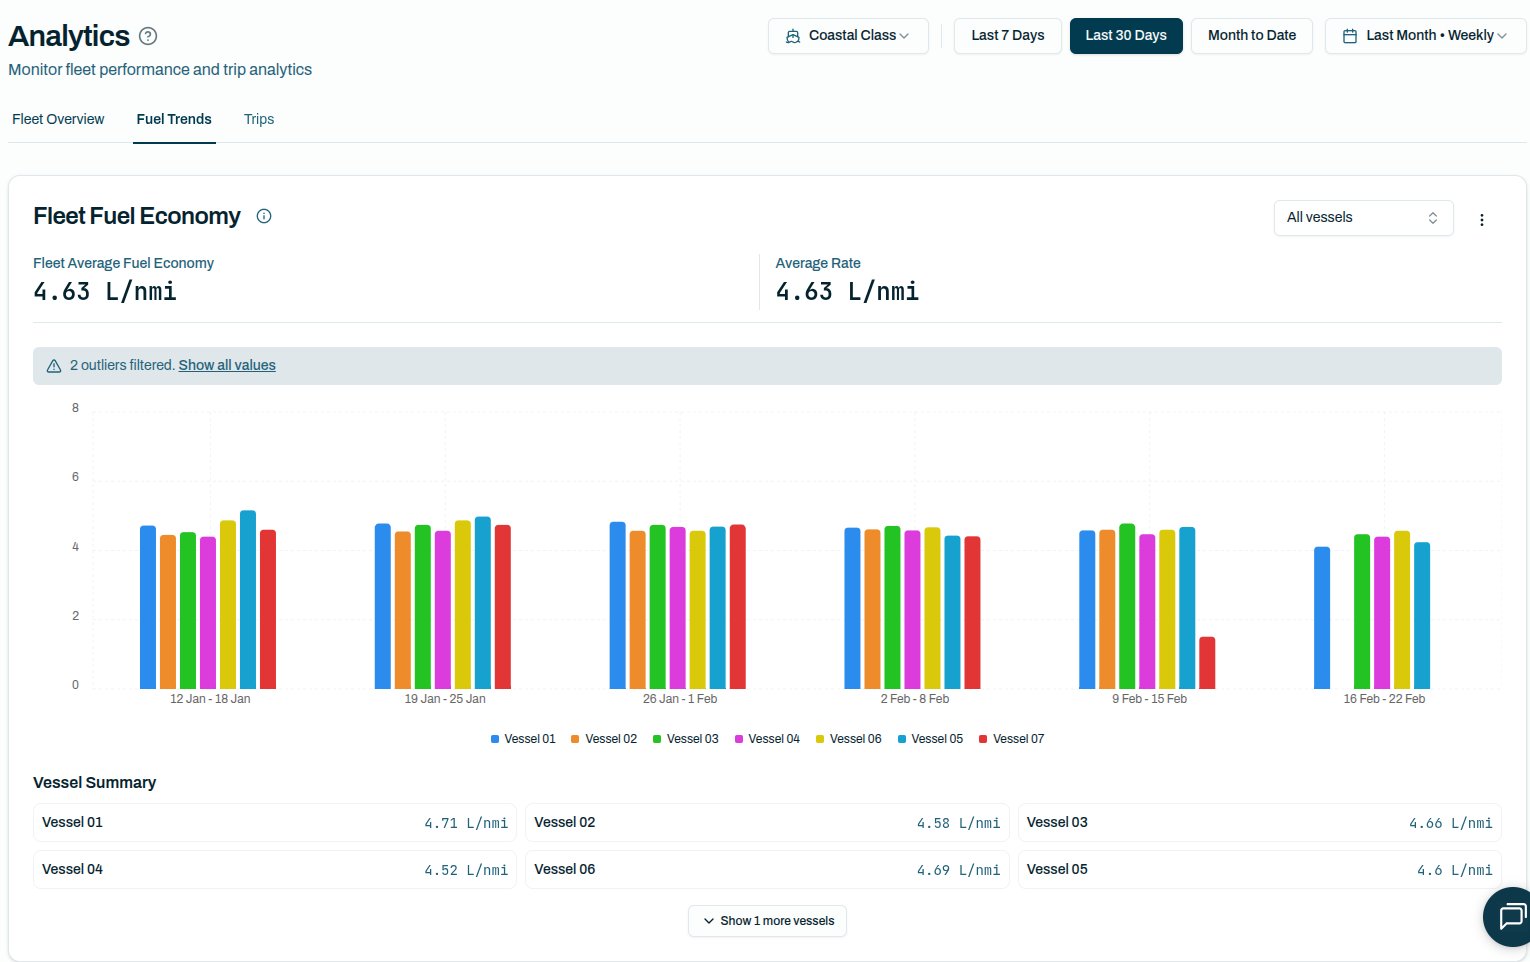The height and width of the screenshot is (962, 1530).
Task: Open the Trips tab
Action: (x=258, y=119)
